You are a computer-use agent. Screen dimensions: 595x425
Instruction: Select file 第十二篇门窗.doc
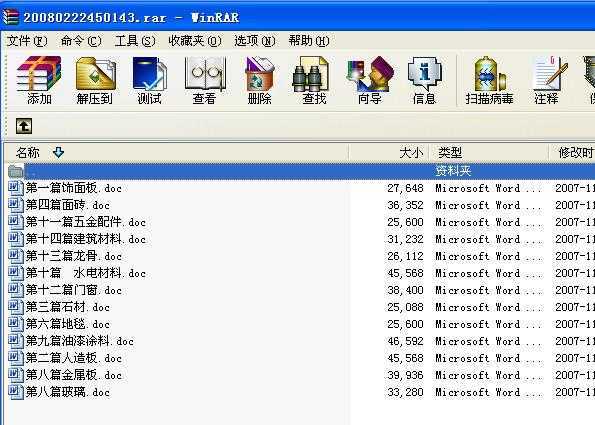point(74,290)
